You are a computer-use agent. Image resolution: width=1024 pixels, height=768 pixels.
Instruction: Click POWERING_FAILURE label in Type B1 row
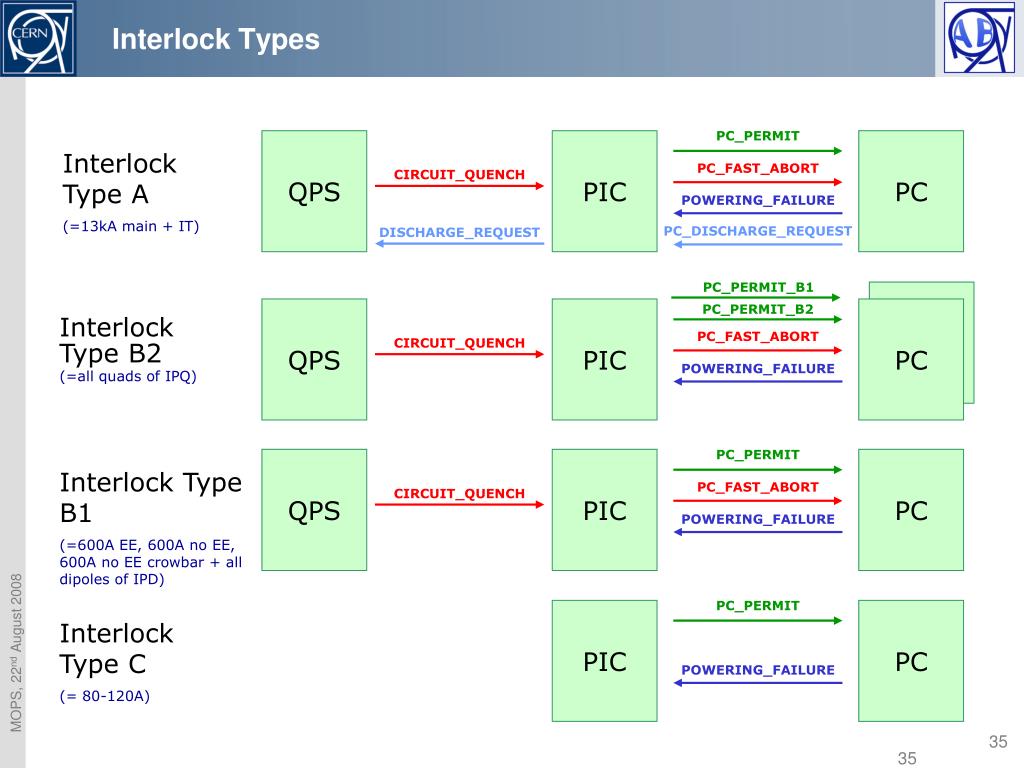coord(758,519)
